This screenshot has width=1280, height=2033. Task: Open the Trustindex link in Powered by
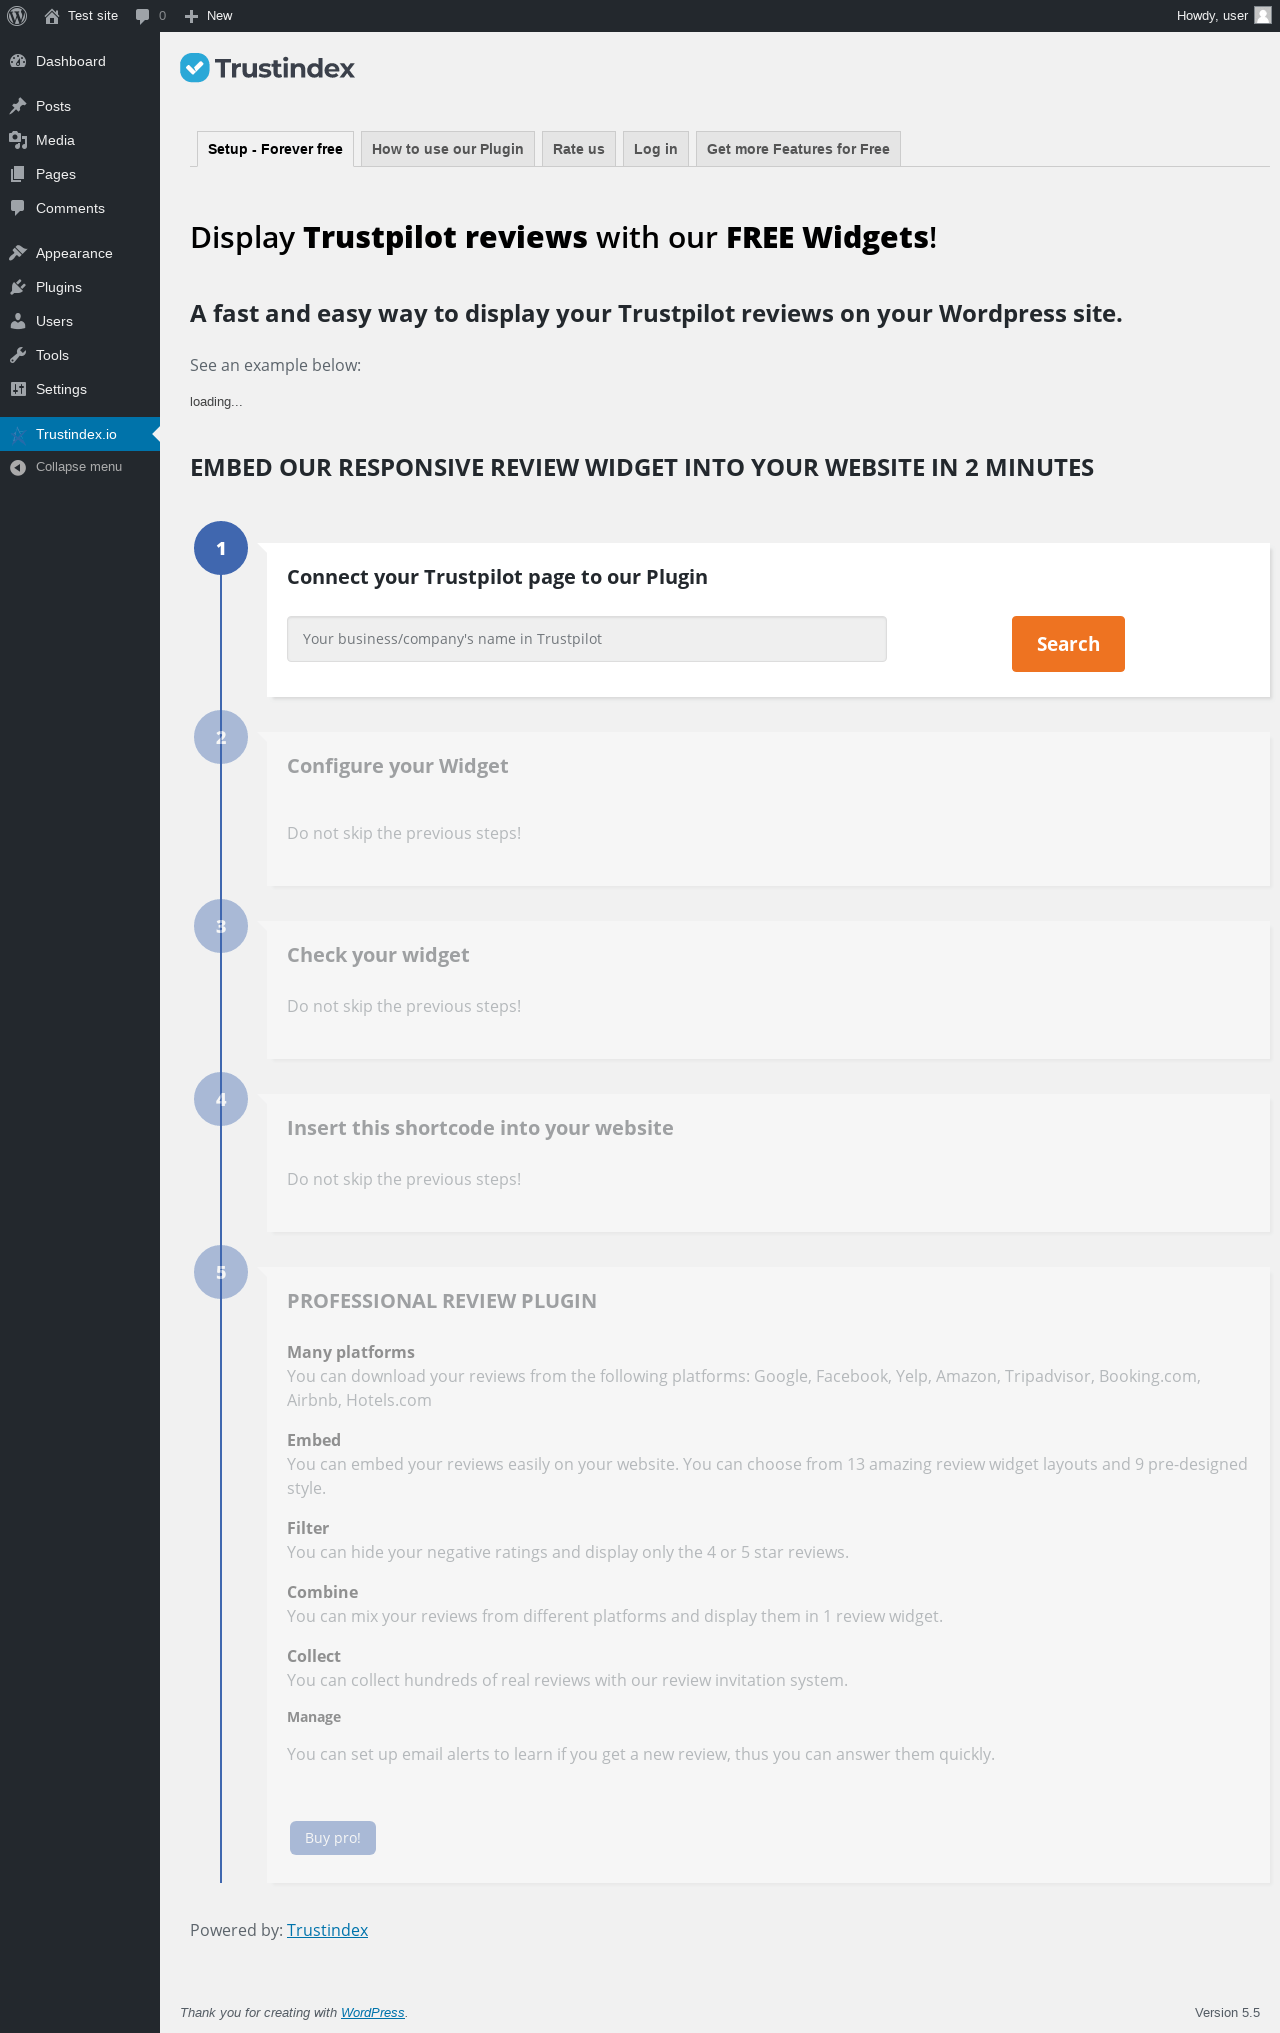327,1930
